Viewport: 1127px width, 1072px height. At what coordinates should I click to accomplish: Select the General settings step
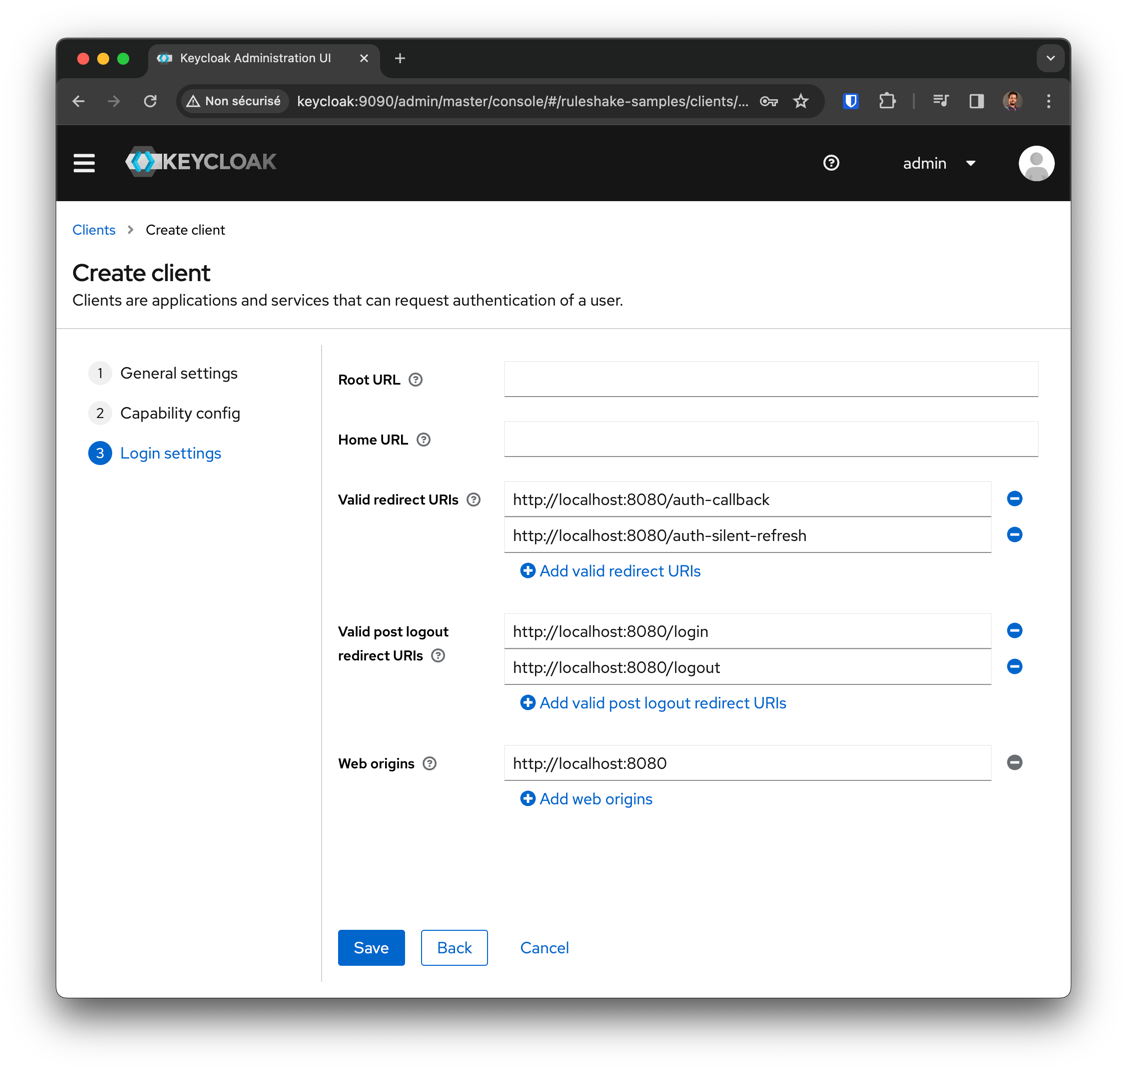178,373
